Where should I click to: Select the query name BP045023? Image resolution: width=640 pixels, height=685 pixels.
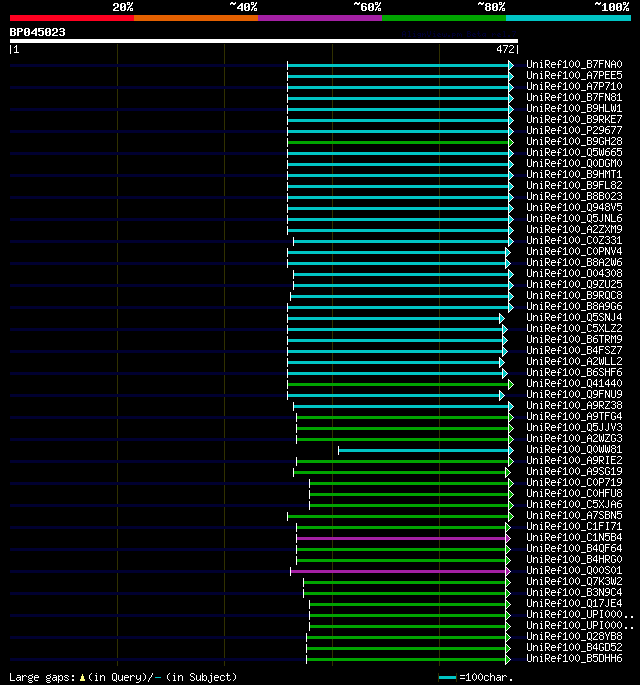coord(38,32)
